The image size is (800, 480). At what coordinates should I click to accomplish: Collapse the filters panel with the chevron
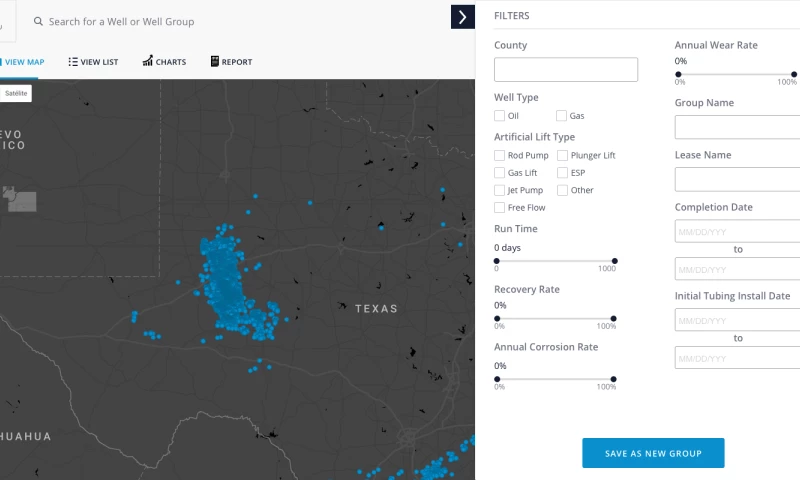click(x=462, y=17)
